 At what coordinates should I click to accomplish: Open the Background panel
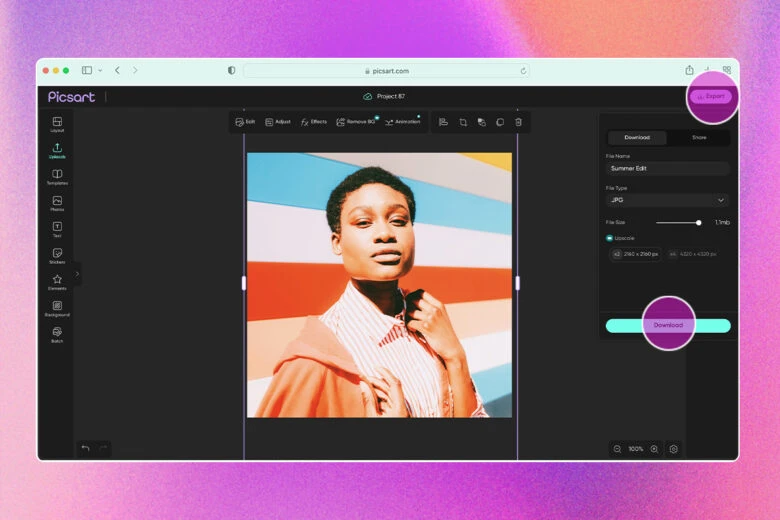[x=57, y=309]
